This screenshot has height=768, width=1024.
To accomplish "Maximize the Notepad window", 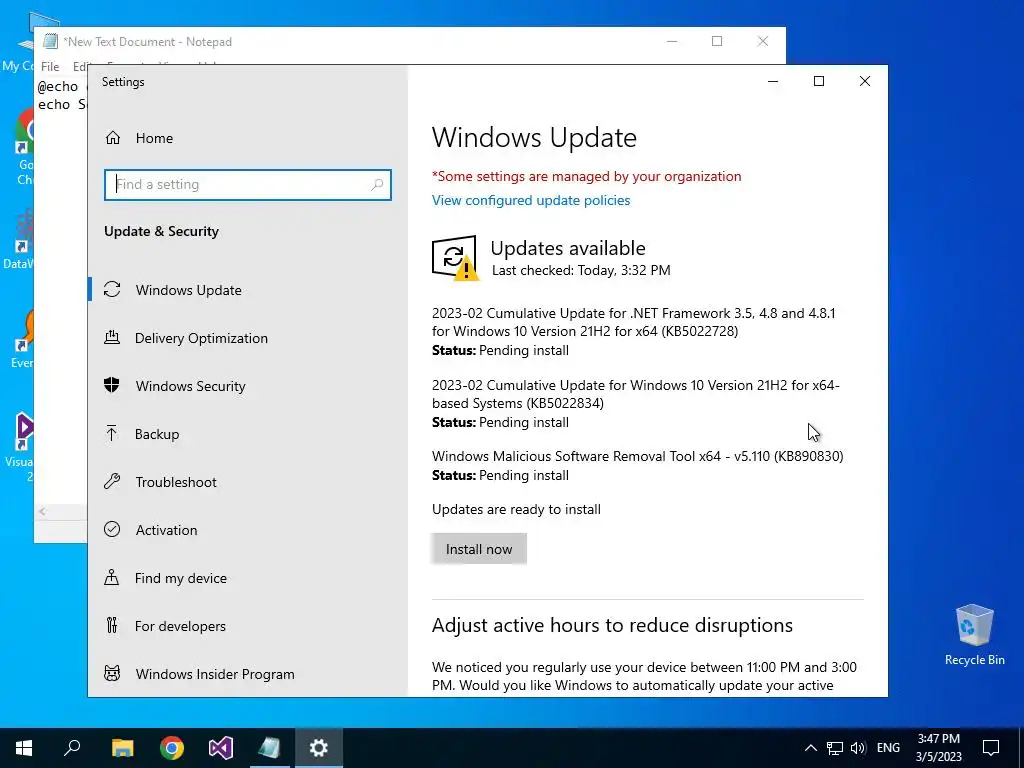I will (716, 41).
